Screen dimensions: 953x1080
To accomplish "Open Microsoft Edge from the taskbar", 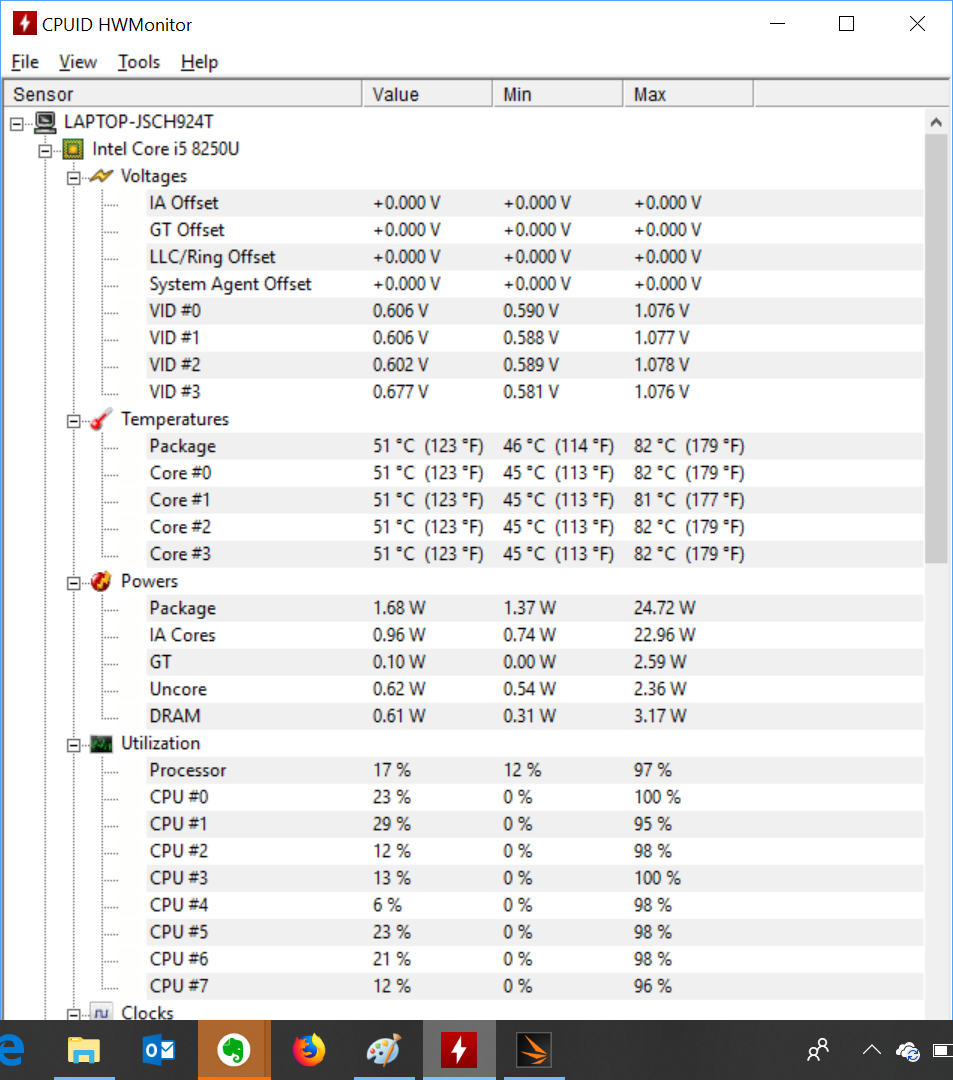I will (x=12, y=1050).
